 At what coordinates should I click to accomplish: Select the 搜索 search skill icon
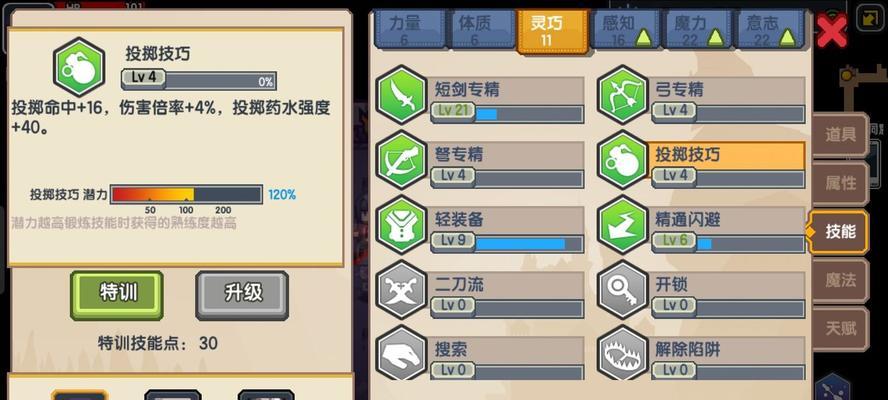pyautogui.click(x=401, y=354)
